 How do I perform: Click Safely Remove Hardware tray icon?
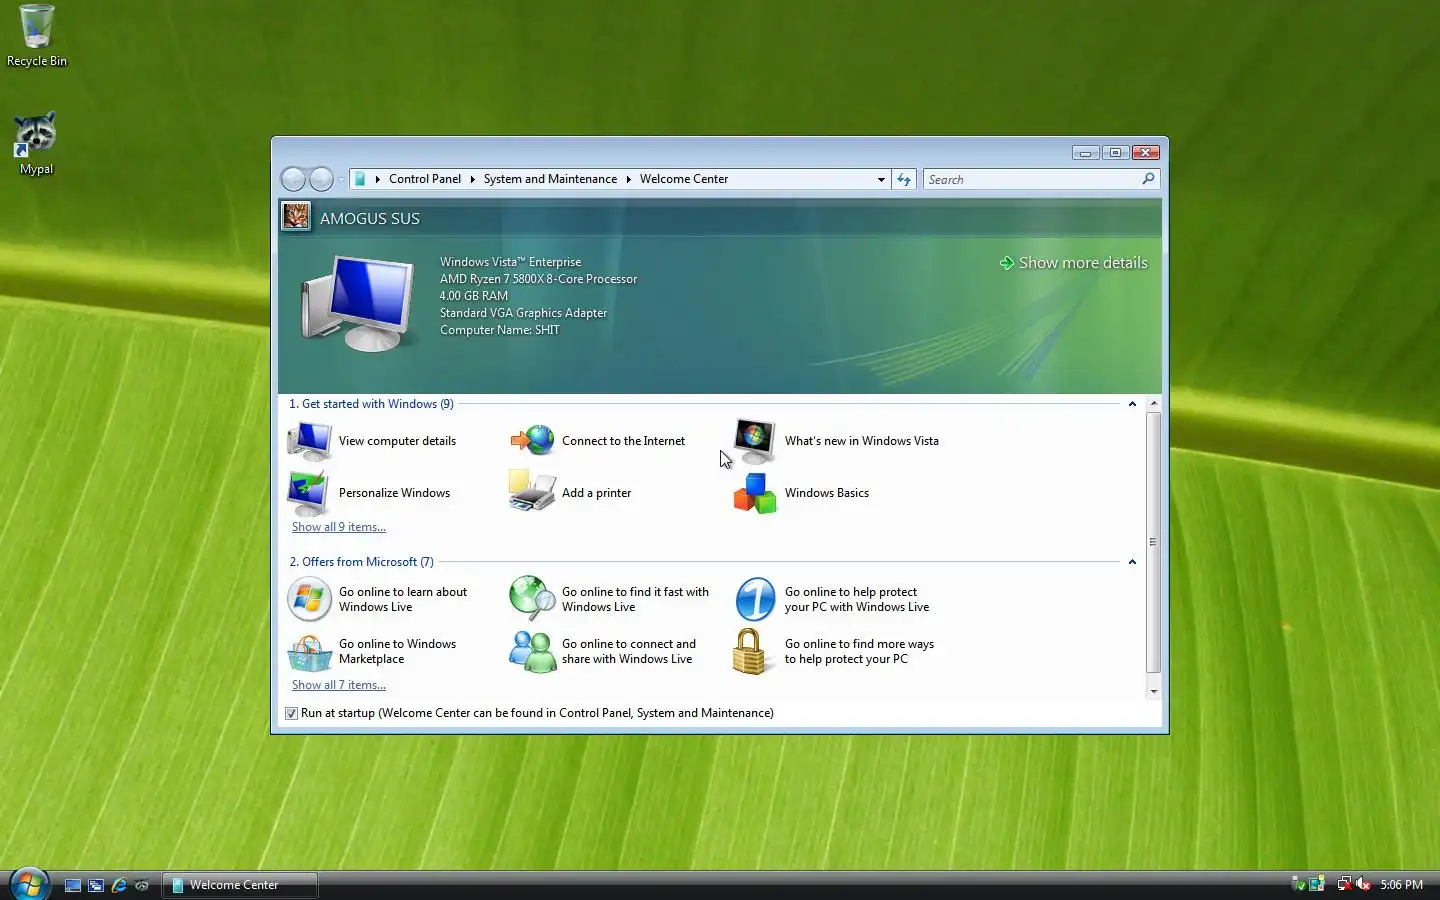(x=1299, y=884)
